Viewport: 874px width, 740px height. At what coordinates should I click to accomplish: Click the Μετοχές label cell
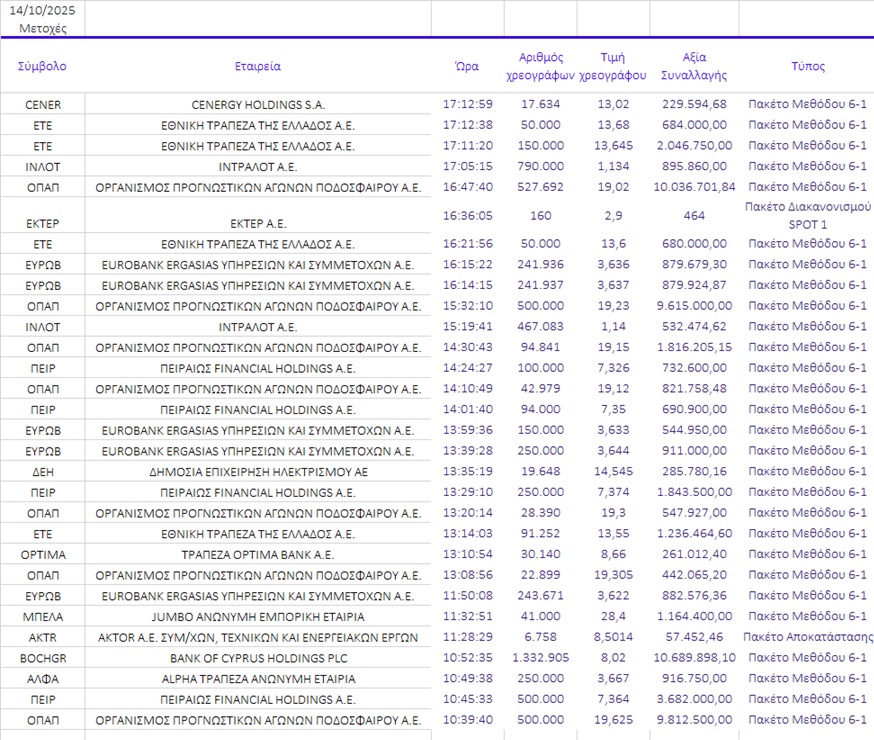(x=42, y=28)
